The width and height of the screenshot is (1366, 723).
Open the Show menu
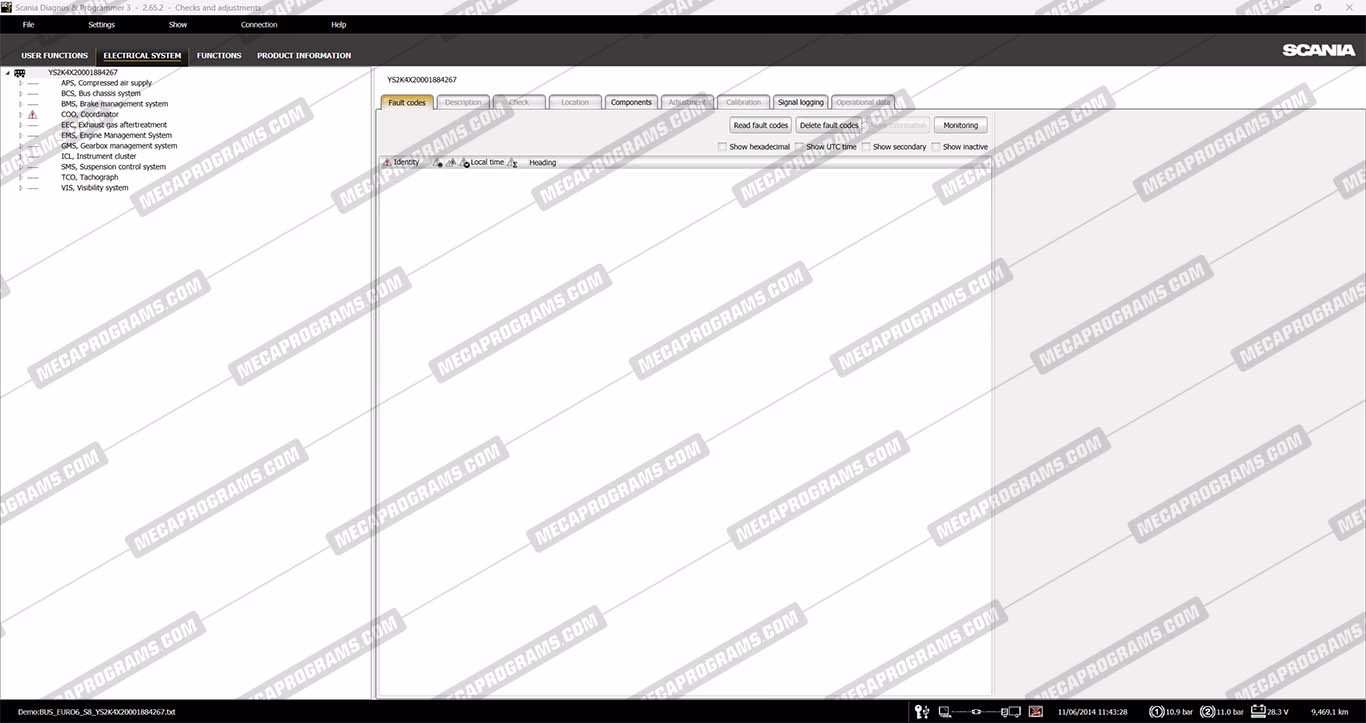click(178, 24)
